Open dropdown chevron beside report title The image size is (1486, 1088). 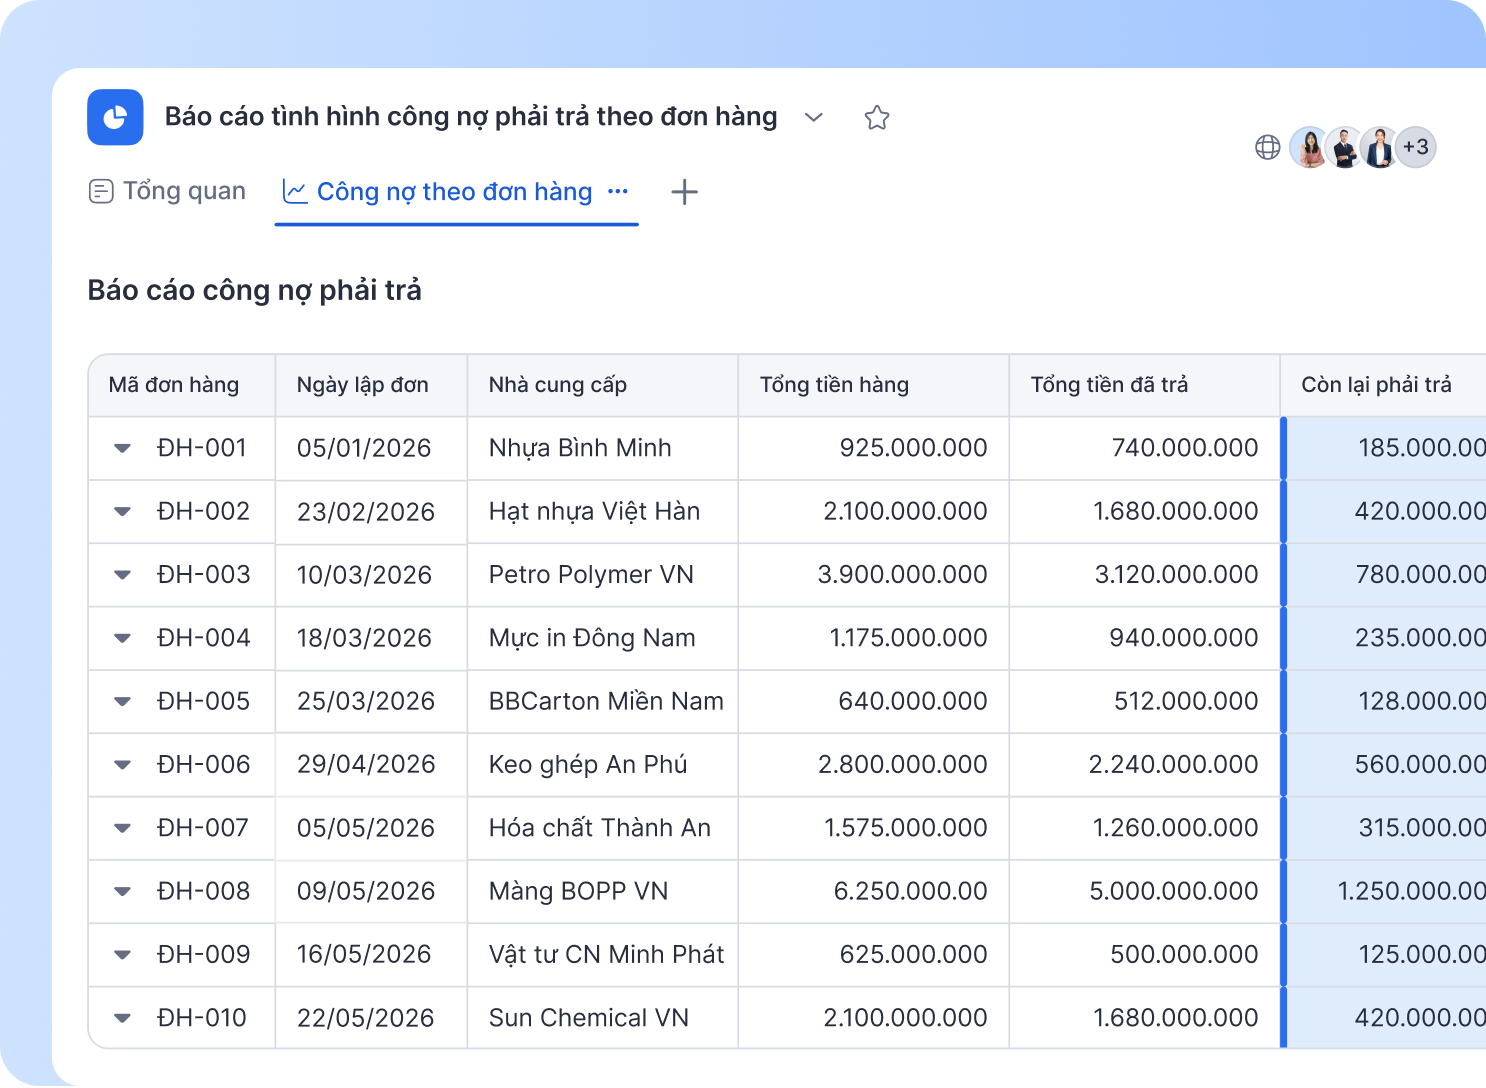tap(814, 118)
